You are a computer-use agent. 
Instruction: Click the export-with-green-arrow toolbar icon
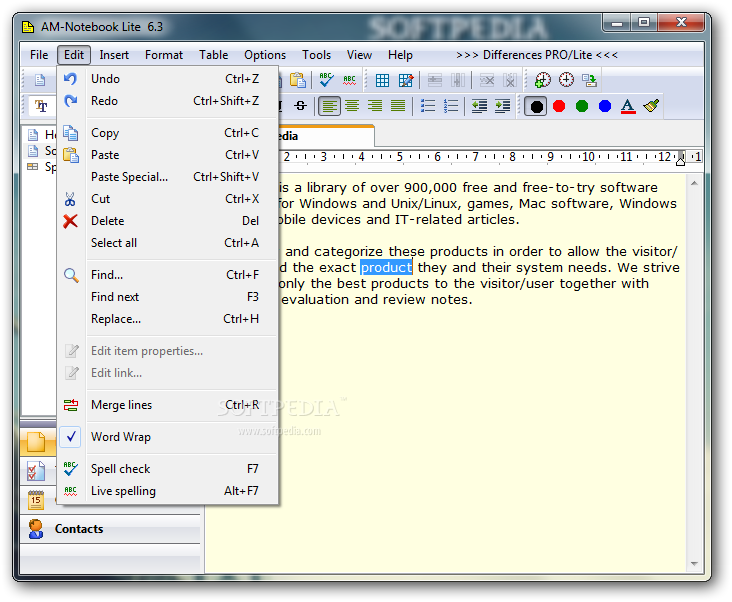590,80
